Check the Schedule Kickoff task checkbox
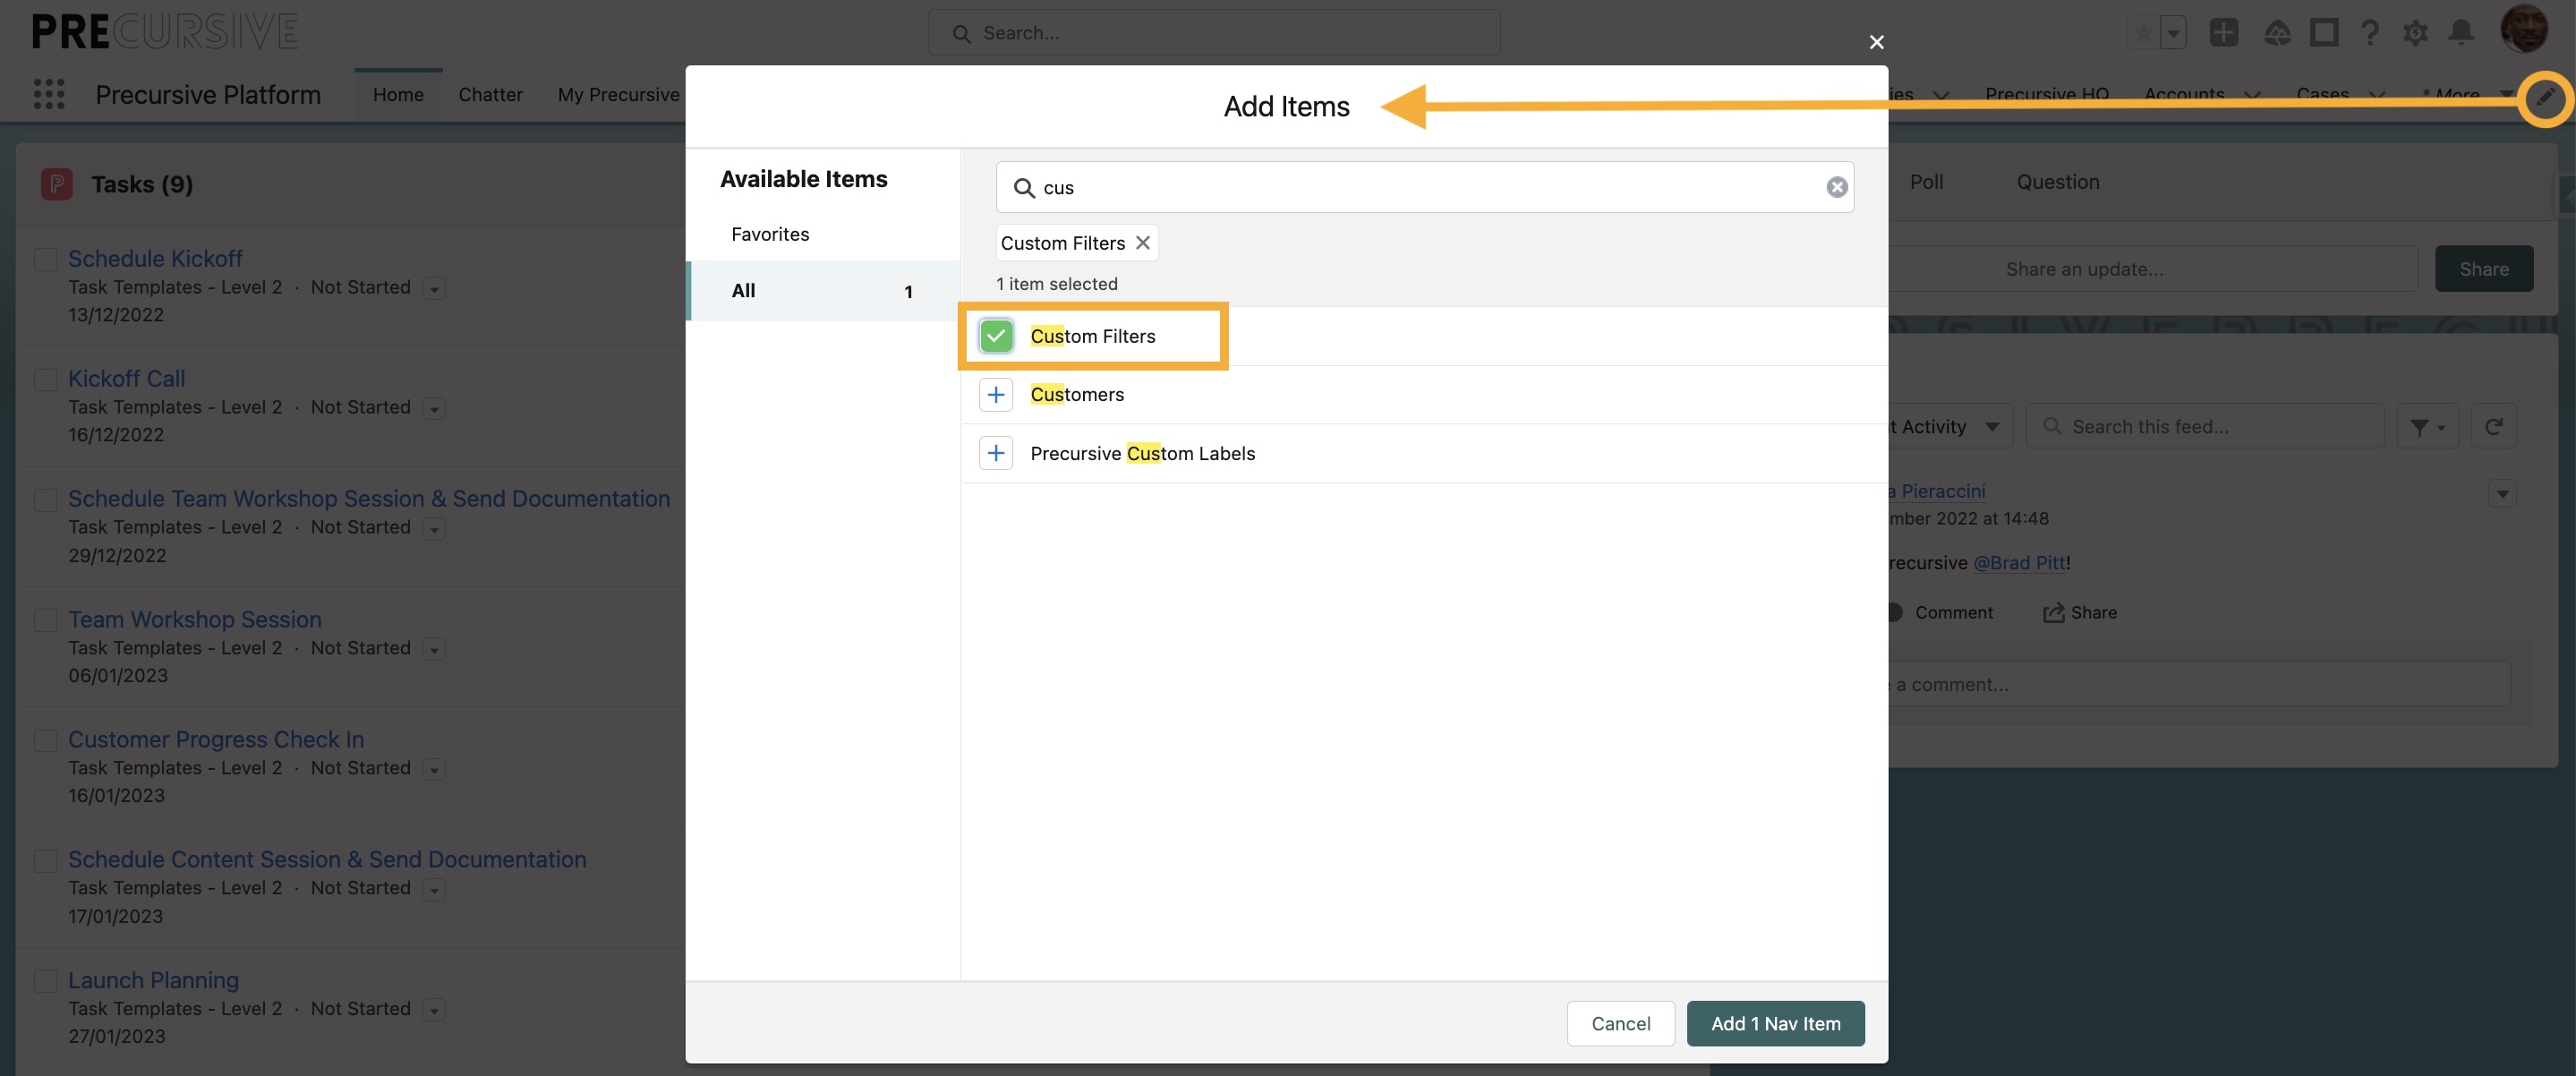 [x=46, y=259]
